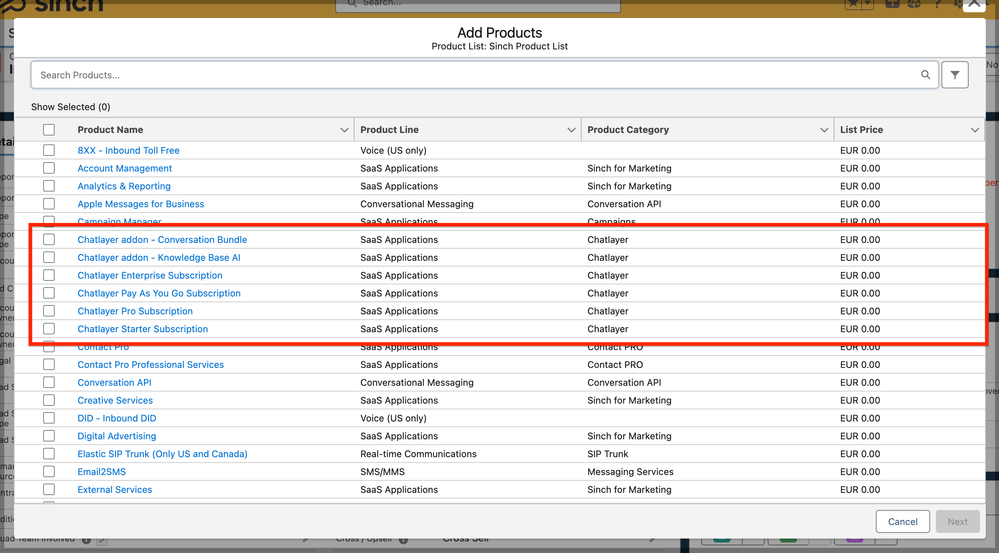Image resolution: width=999 pixels, height=553 pixels.
Task: Open the Digital Advertising link
Action: 117,436
